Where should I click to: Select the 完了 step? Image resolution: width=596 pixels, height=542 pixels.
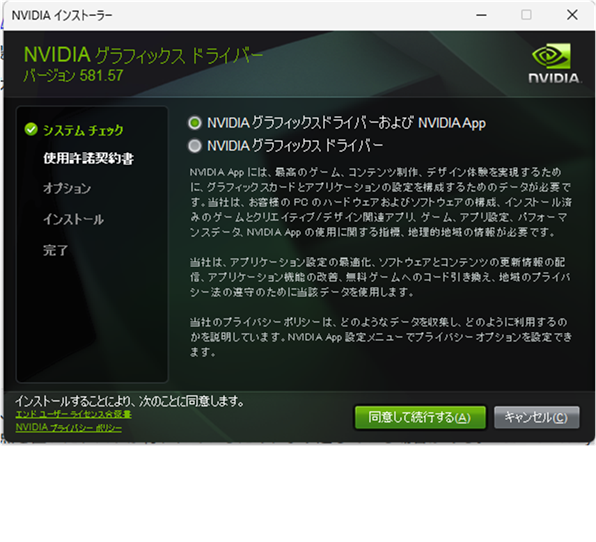[55, 250]
